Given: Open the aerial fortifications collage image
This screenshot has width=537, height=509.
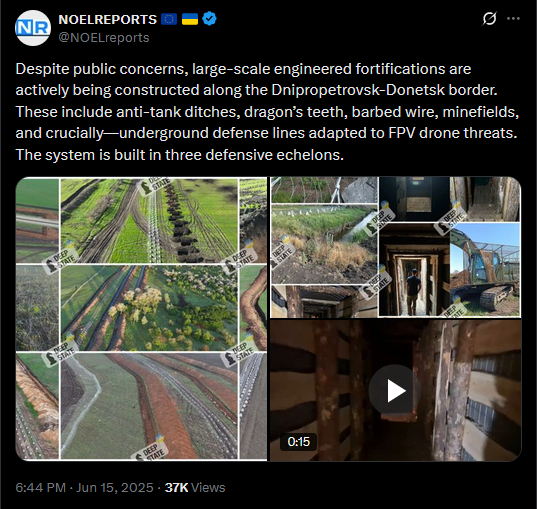Looking at the screenshot, I should pos(141,319).
